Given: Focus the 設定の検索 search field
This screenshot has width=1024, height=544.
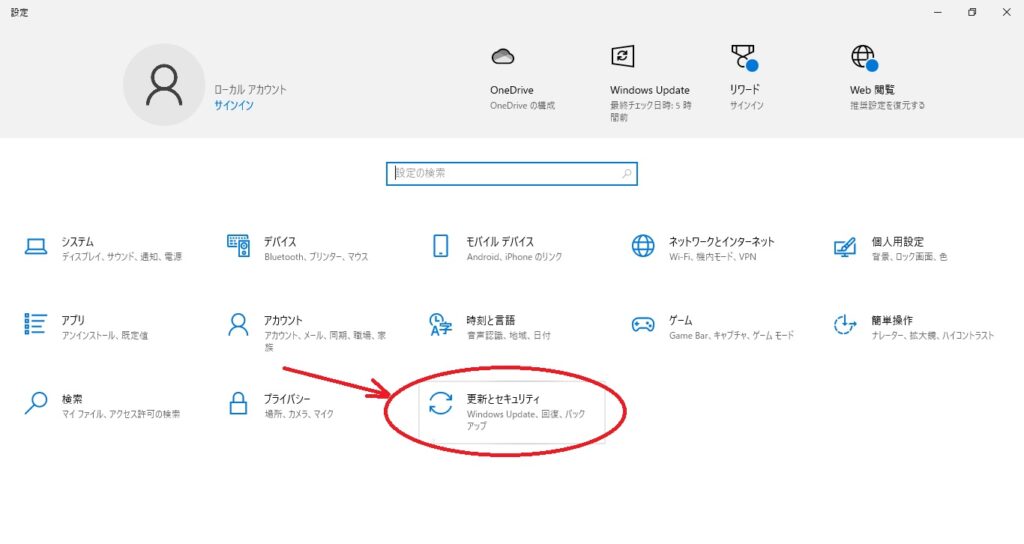Looking at the screenshot, I should tap(511, 174).
